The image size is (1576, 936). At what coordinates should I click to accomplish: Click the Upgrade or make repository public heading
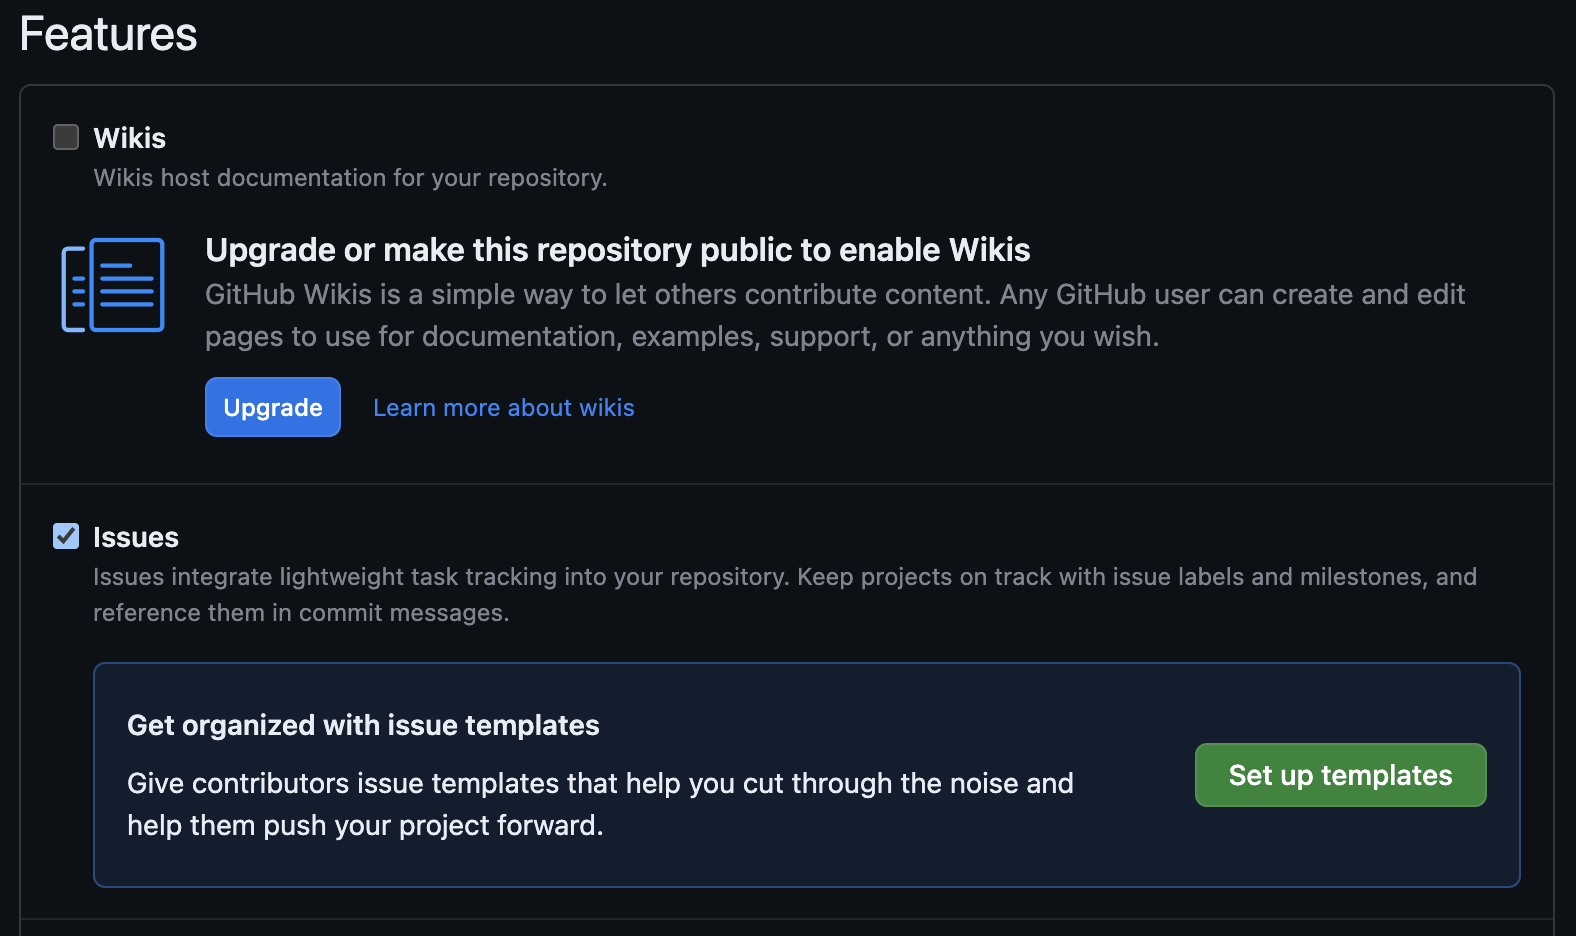coord(617,250)
